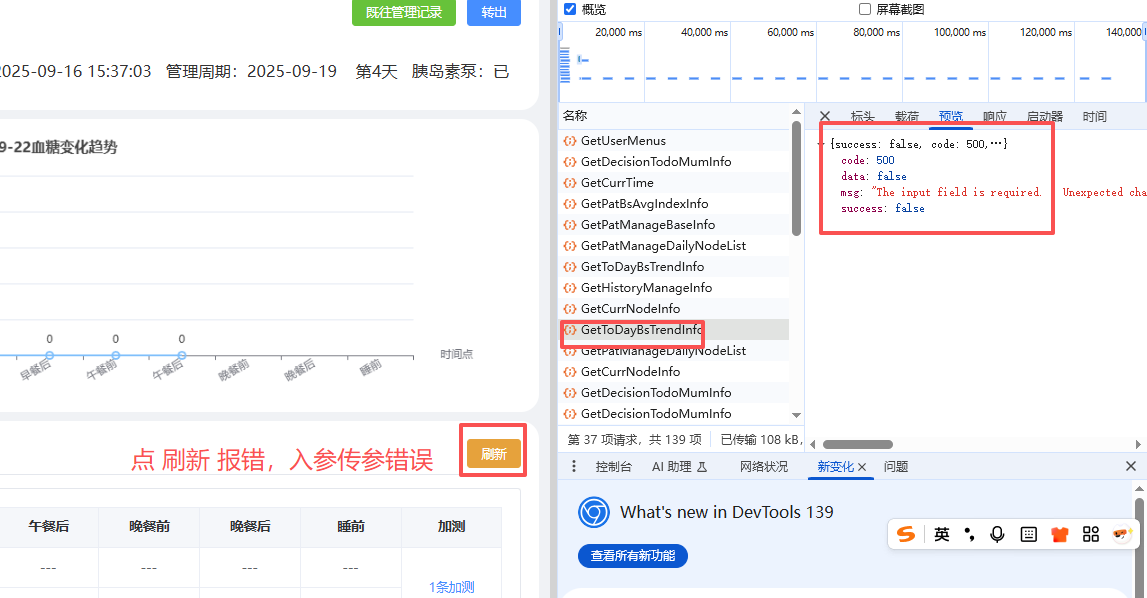Open the 时间 timing tab
The height and width of the screenshot is (598, 1147).
(1094, 116)
